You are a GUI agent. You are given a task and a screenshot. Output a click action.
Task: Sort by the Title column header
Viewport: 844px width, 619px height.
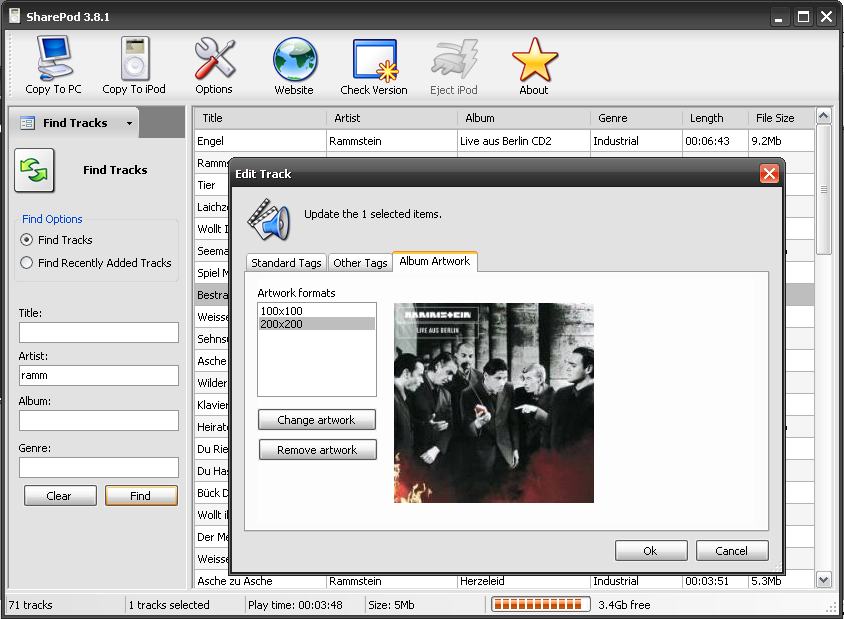click(x=260, y=118)
